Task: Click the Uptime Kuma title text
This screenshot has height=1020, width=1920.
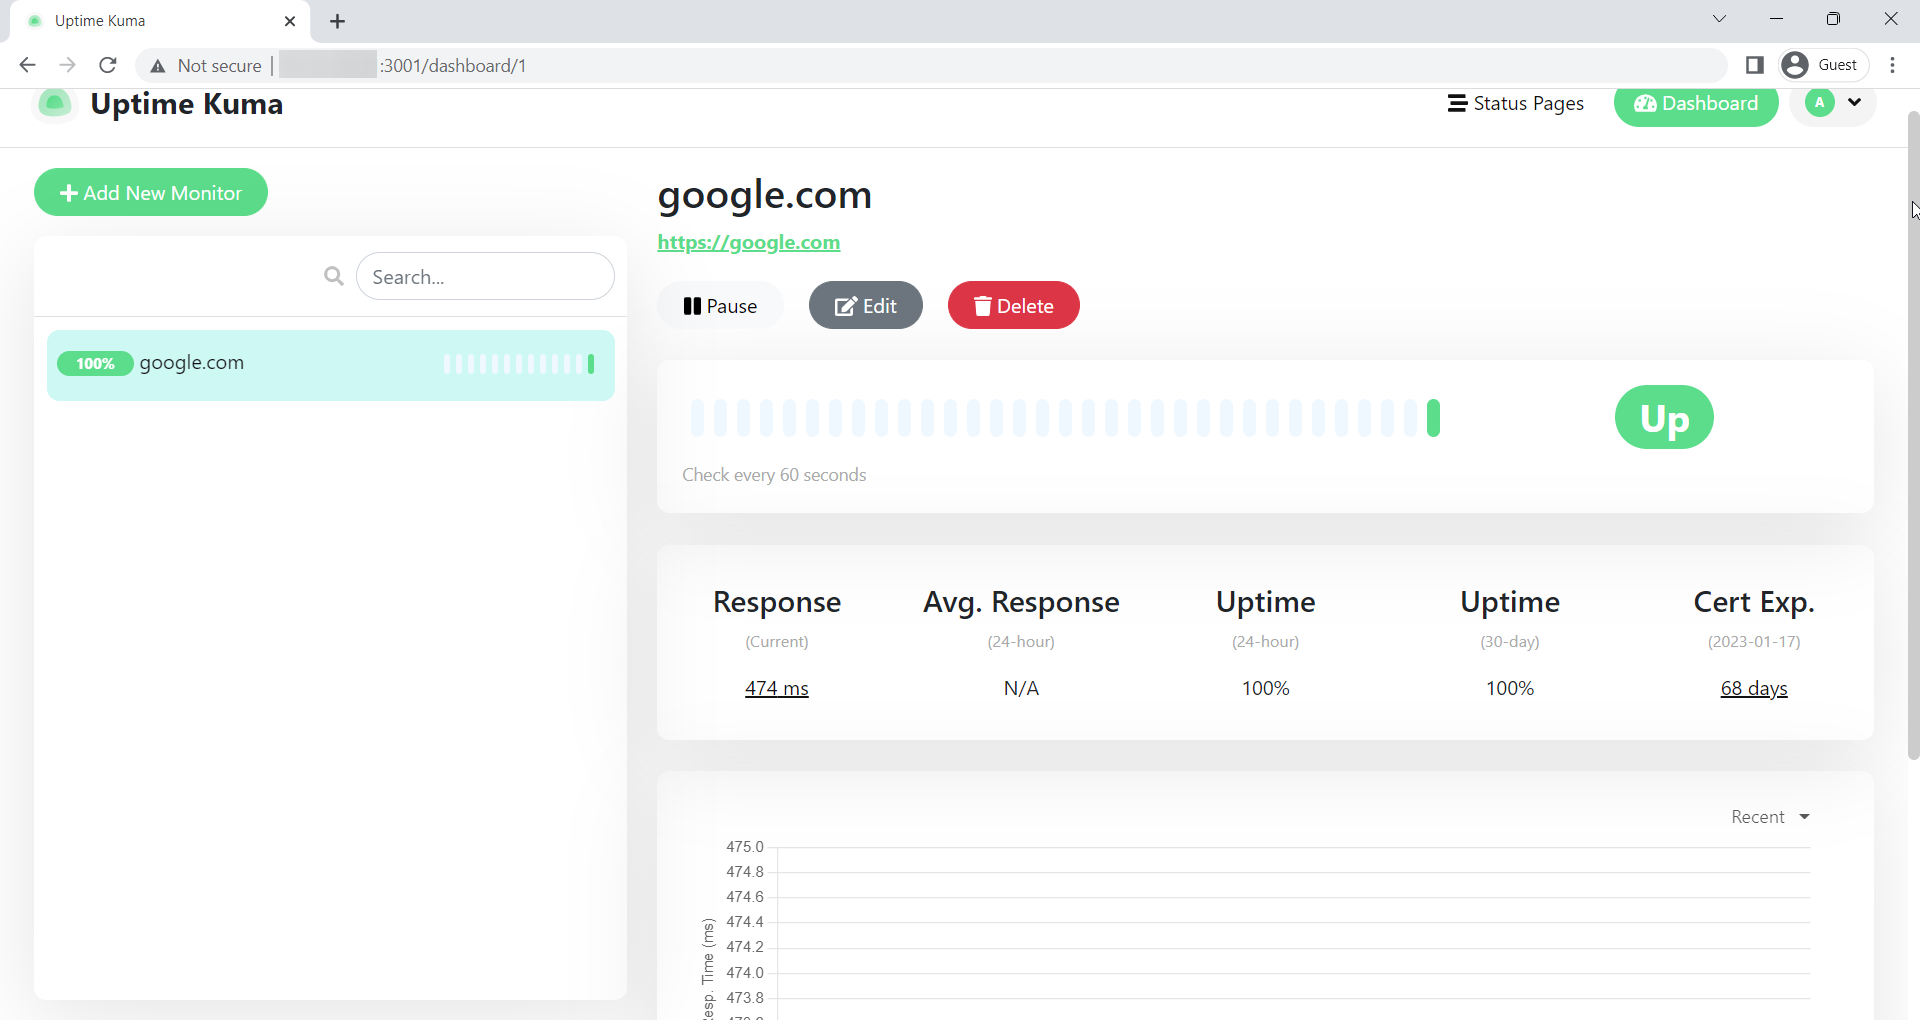Action: [187, 104]
